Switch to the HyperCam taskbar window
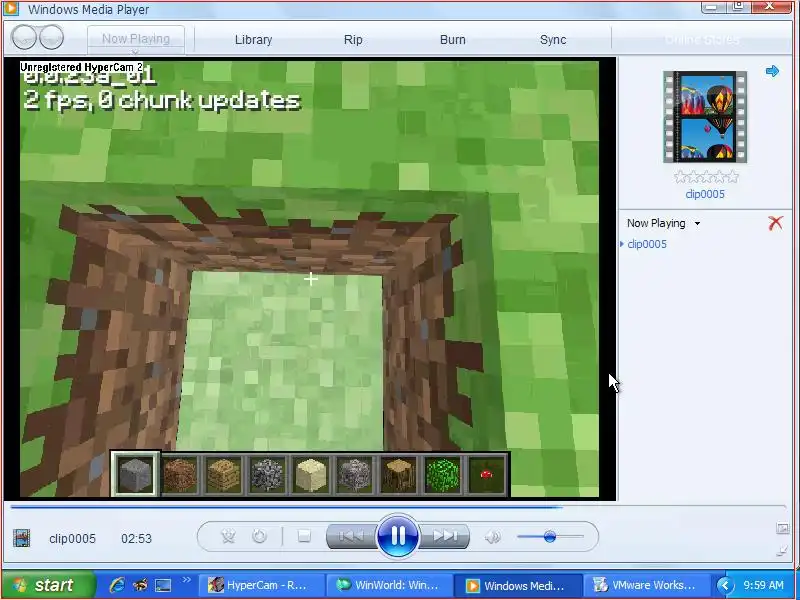Viewport: 800px width, 600px height. [x=261, y=585]
